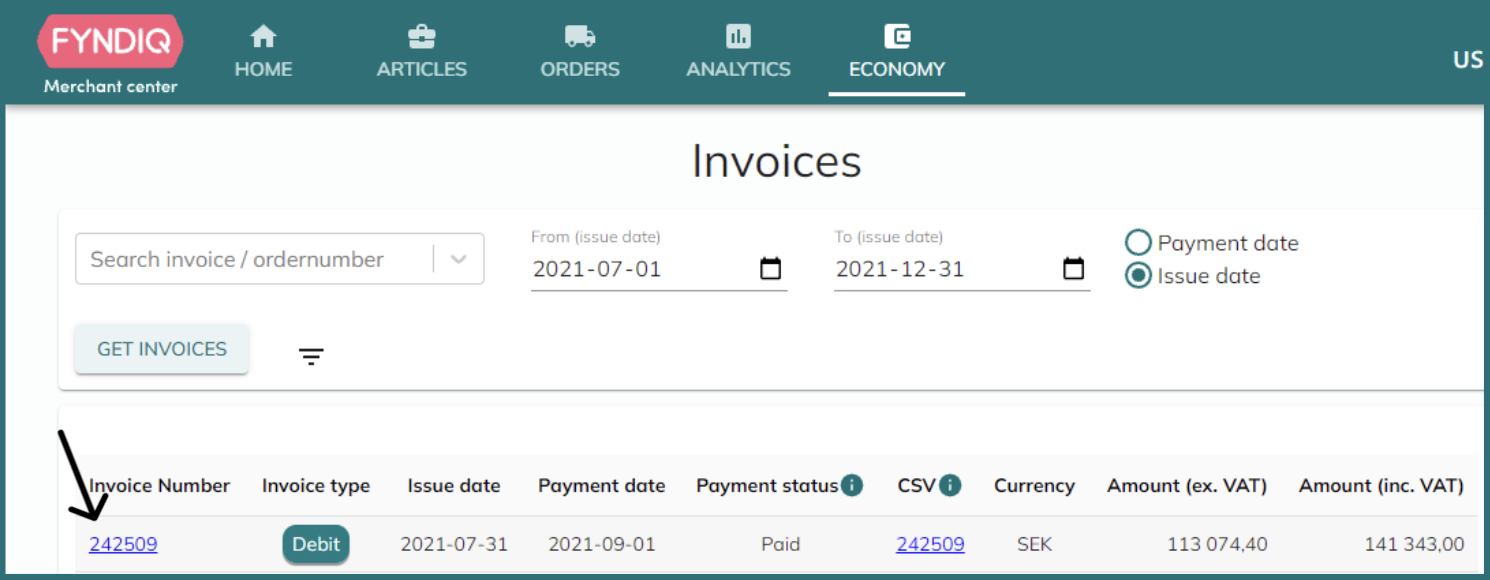Click the Orders truck icon
Viewport: 1490px width, 580px height.
[x=580, y=37]
